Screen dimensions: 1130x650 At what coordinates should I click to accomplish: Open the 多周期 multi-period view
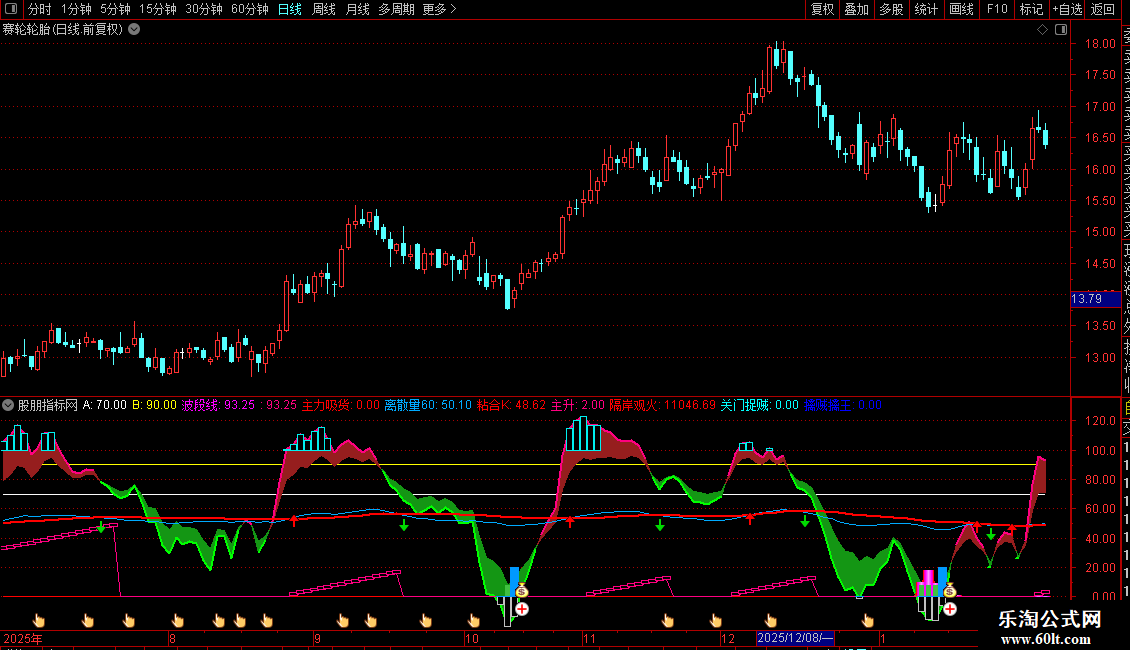point(396,9)
